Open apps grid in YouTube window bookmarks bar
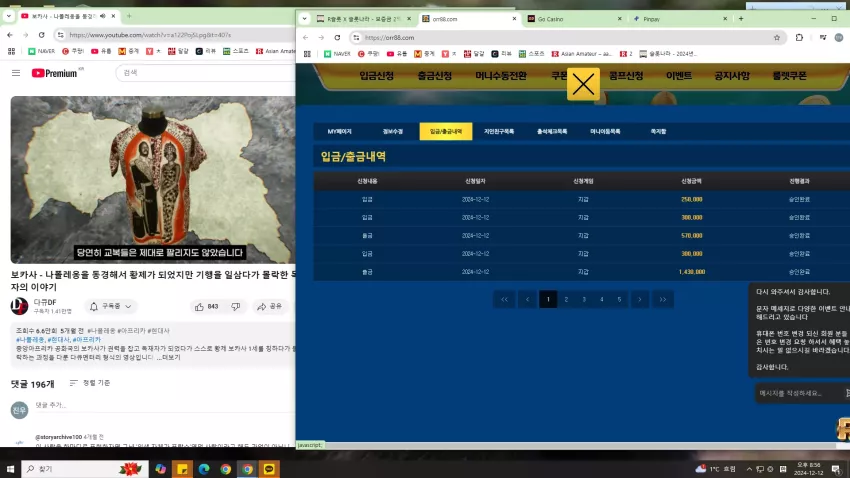 tap(11, 51)
